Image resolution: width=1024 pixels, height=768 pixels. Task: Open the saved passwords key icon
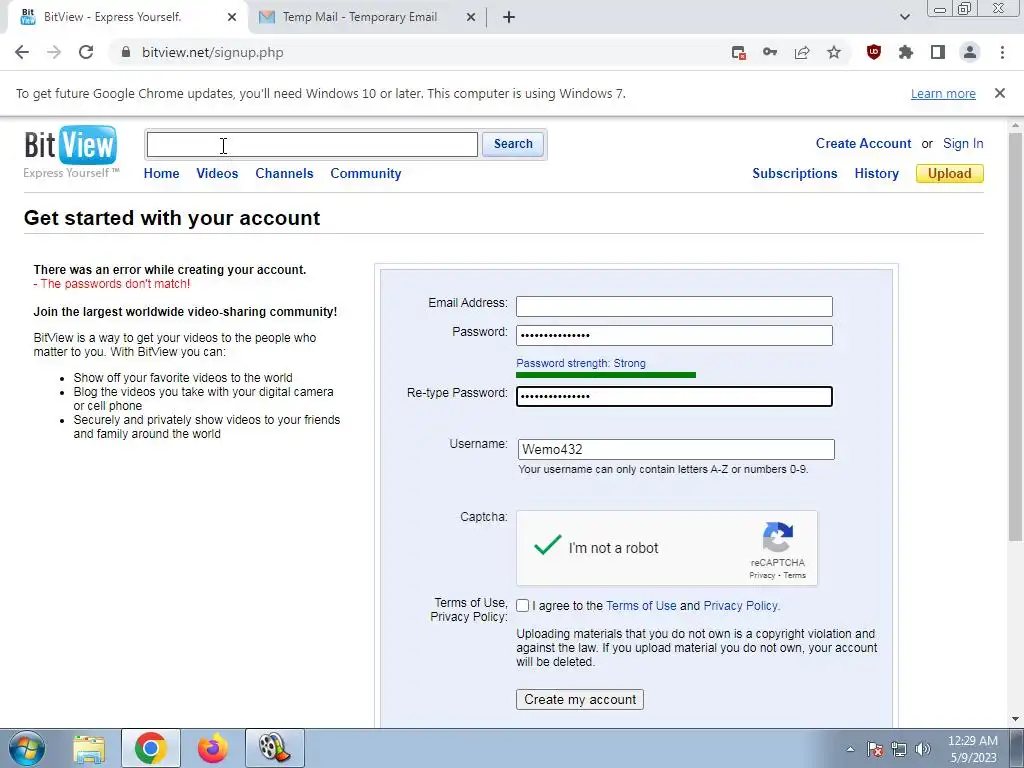click(x=770, y=52)
